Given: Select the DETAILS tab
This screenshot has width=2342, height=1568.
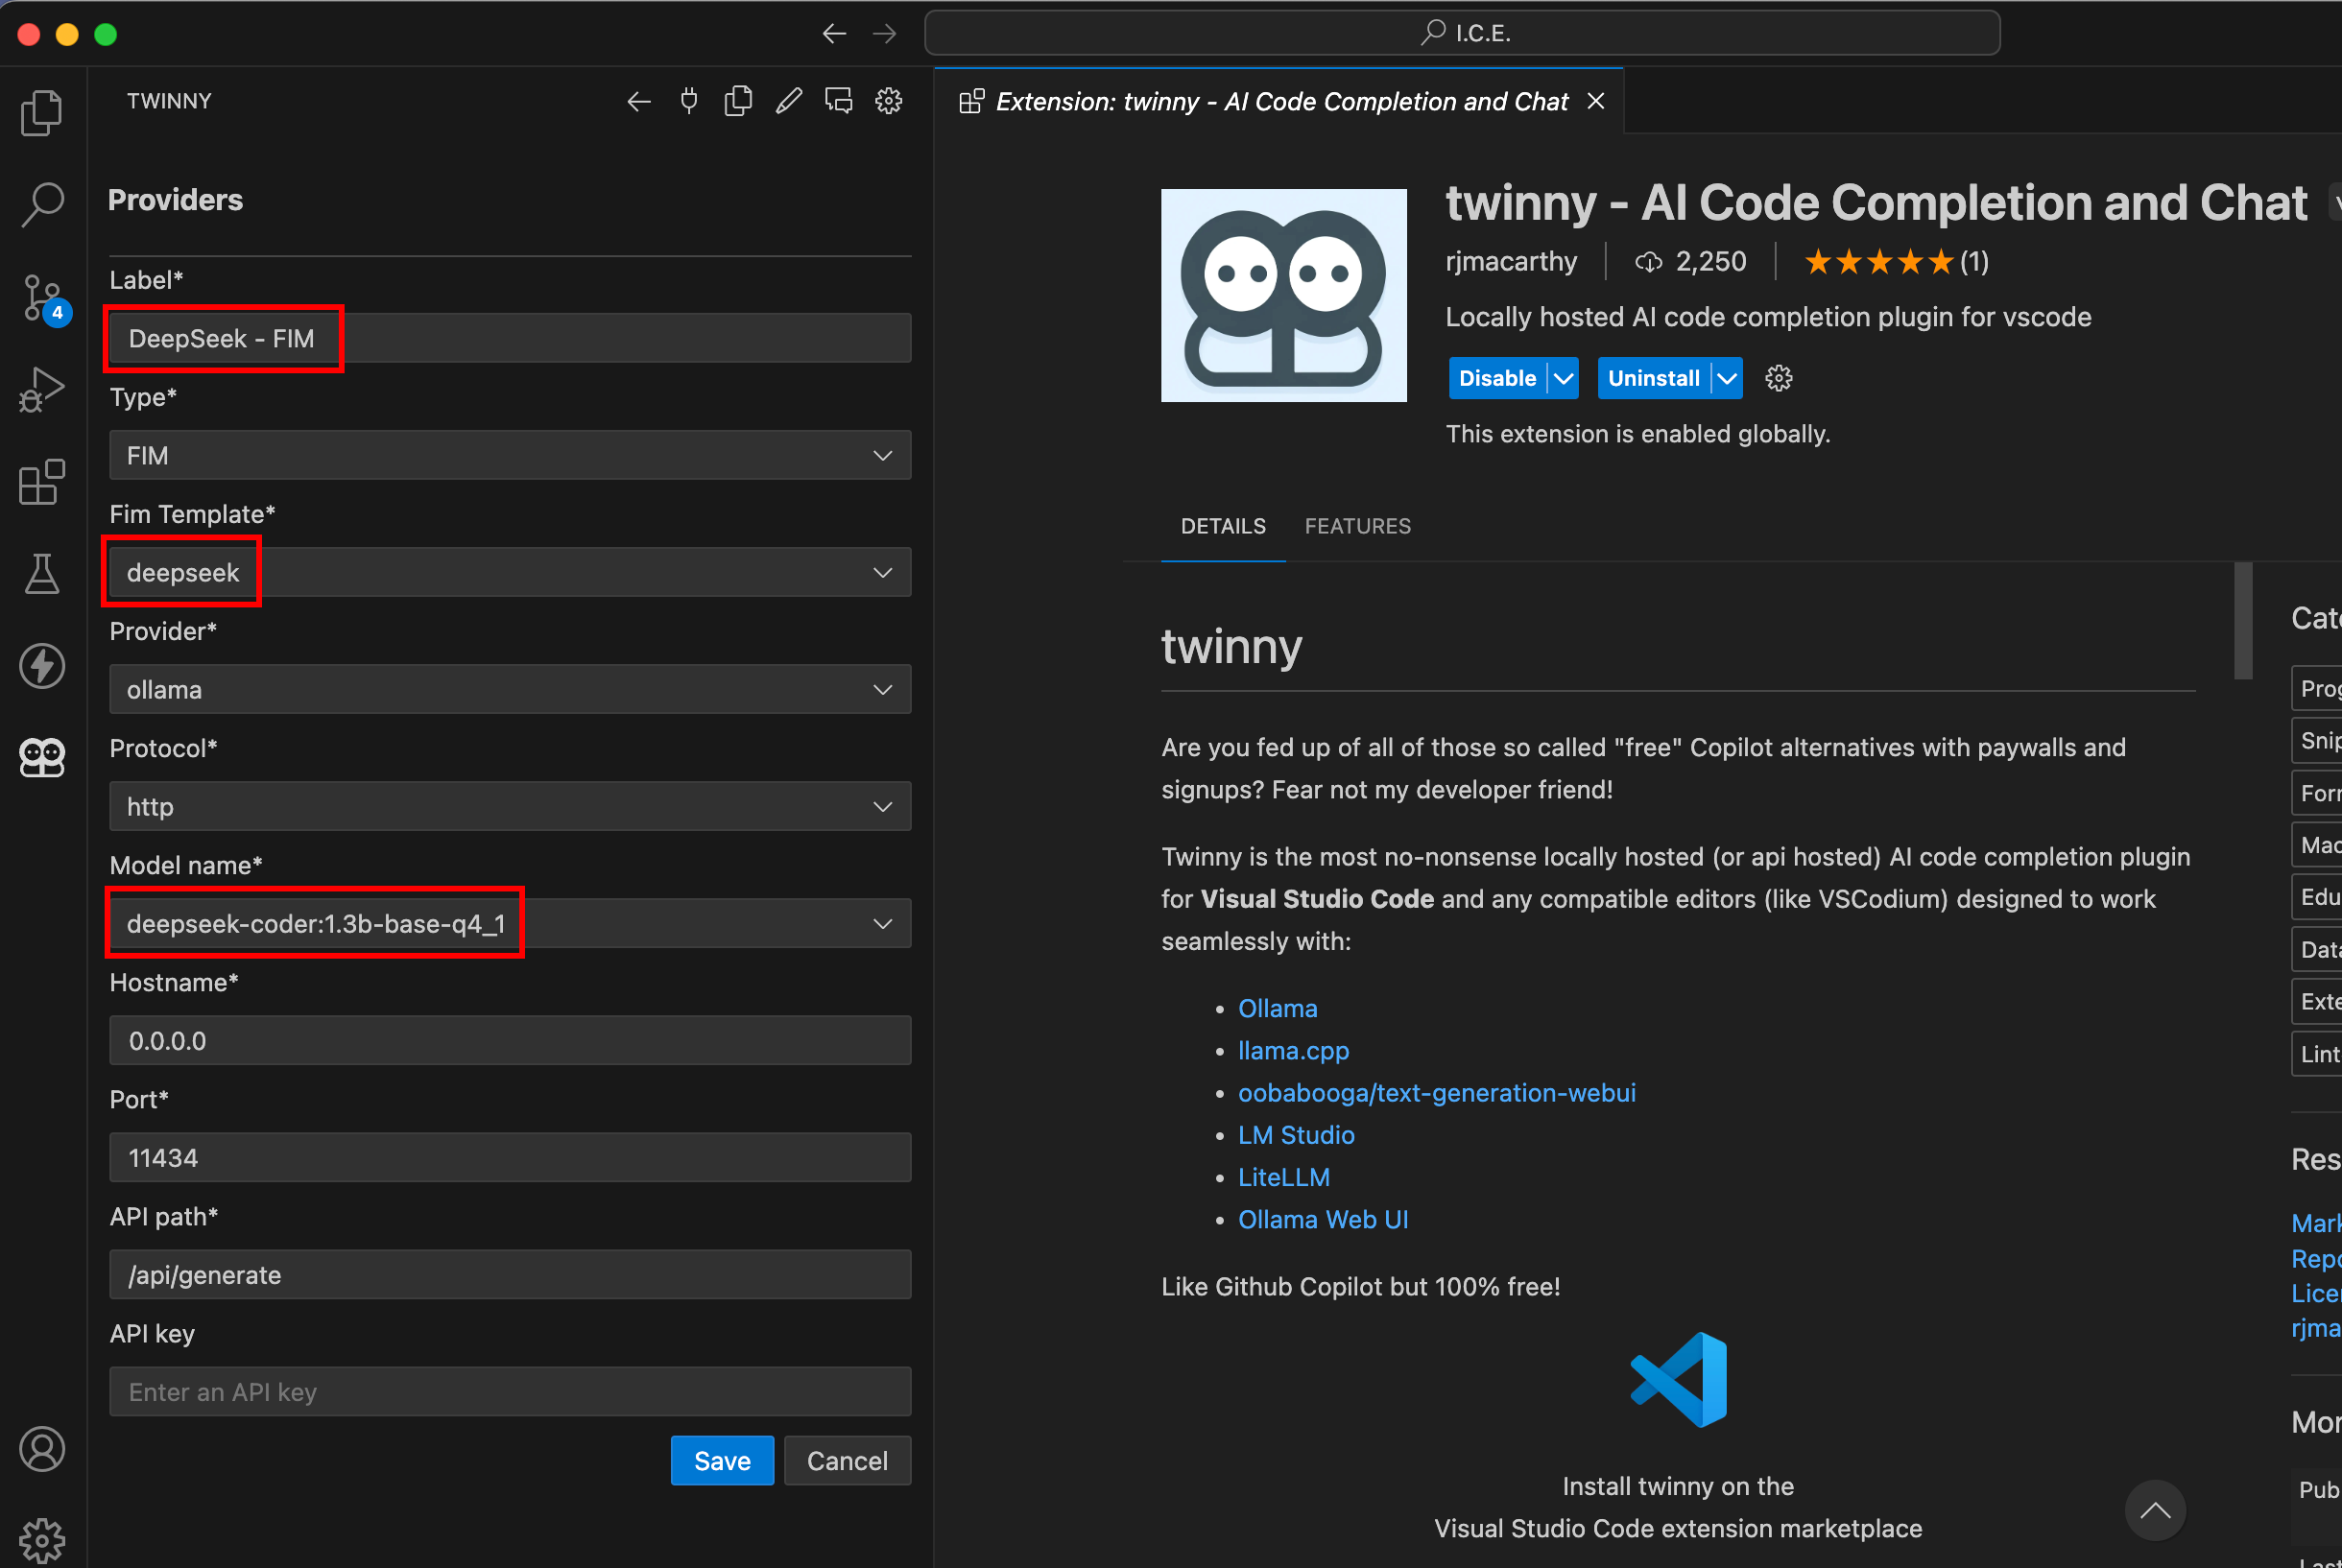Looking at the screenshot, I should (1223, 526).
